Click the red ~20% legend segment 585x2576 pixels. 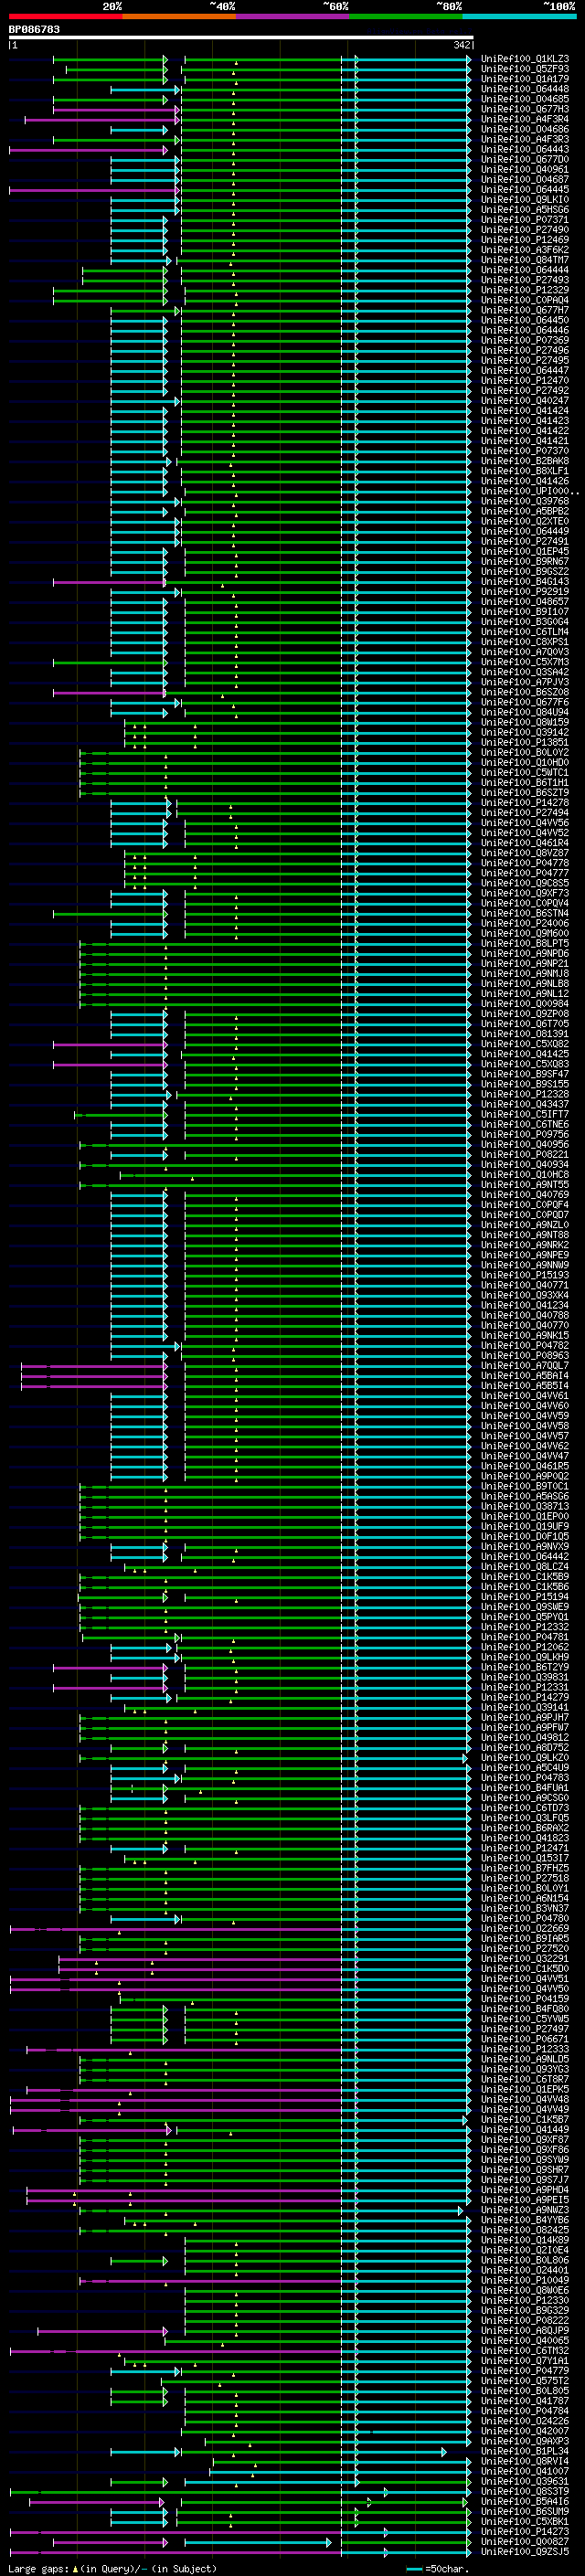65,16
